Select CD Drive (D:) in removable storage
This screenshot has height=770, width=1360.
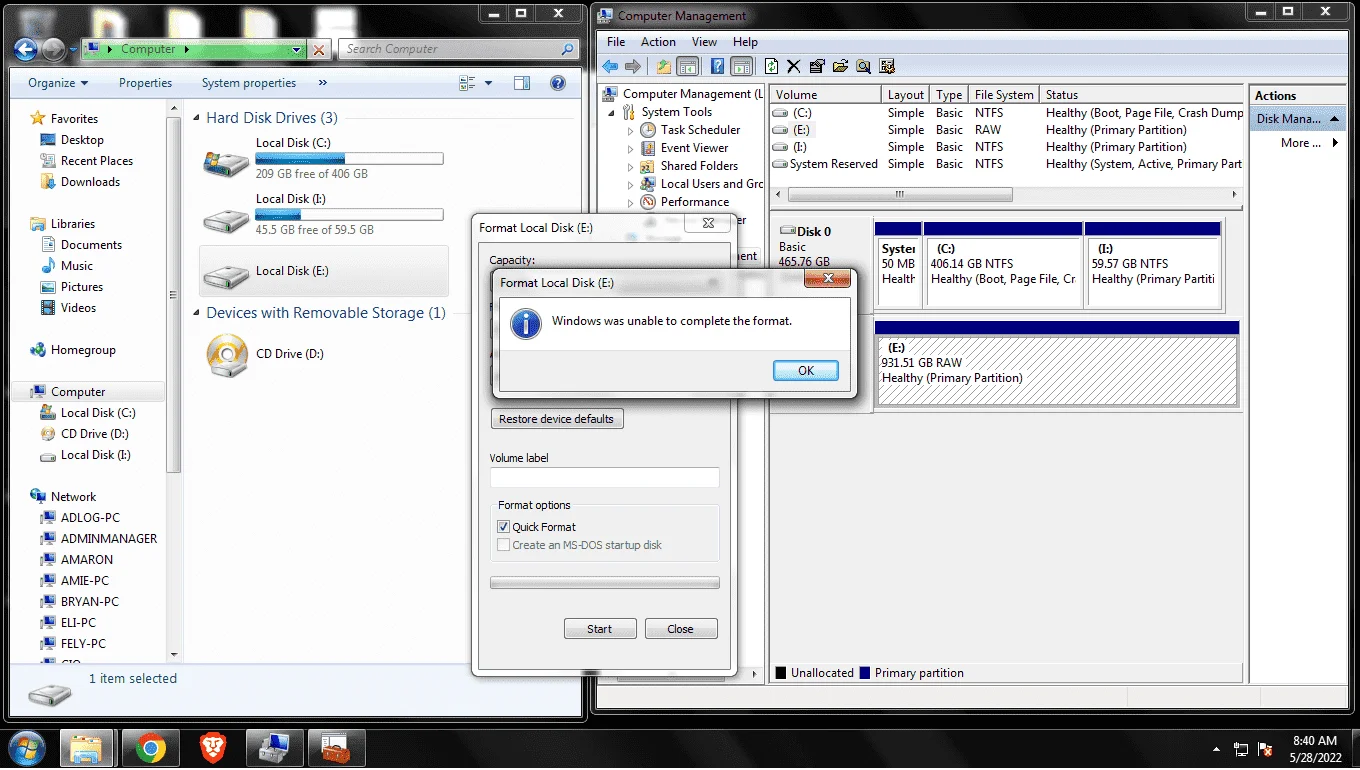[323, 354]
